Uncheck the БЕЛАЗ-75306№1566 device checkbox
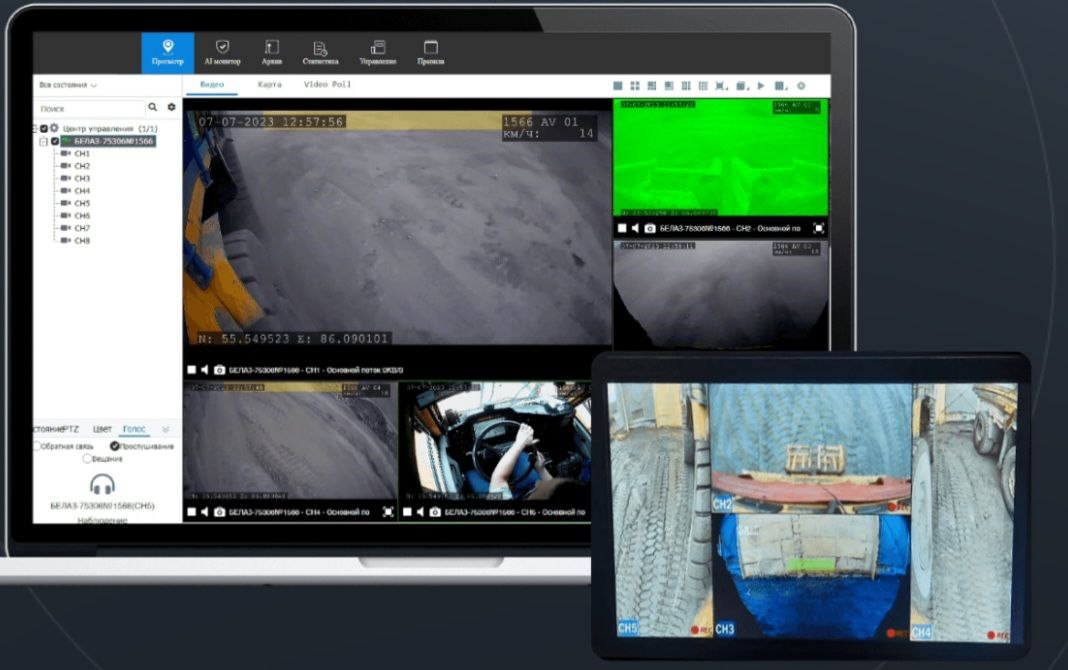 point(55,141)
